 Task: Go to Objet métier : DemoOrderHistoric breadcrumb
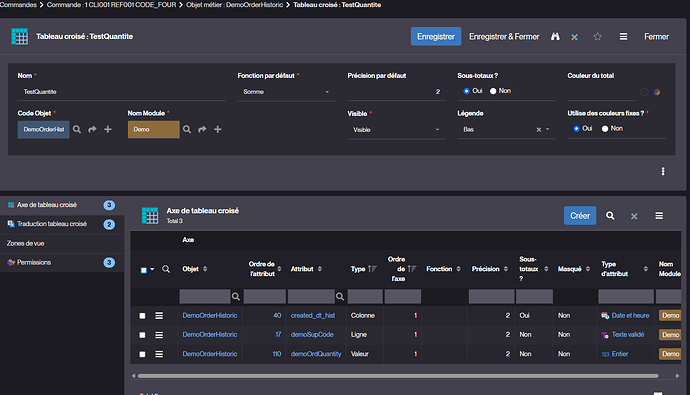click(235, 5)
